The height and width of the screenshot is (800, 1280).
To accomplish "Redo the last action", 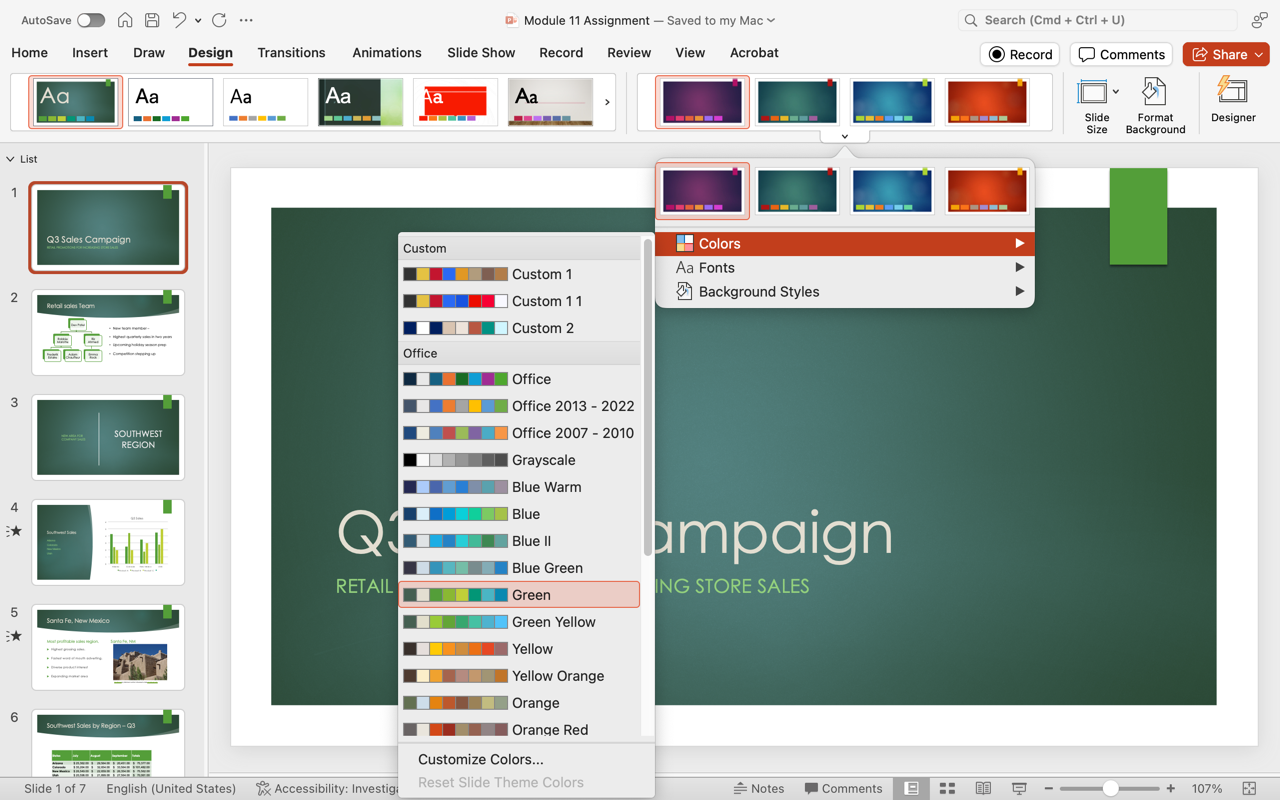I will click(219, 20).
